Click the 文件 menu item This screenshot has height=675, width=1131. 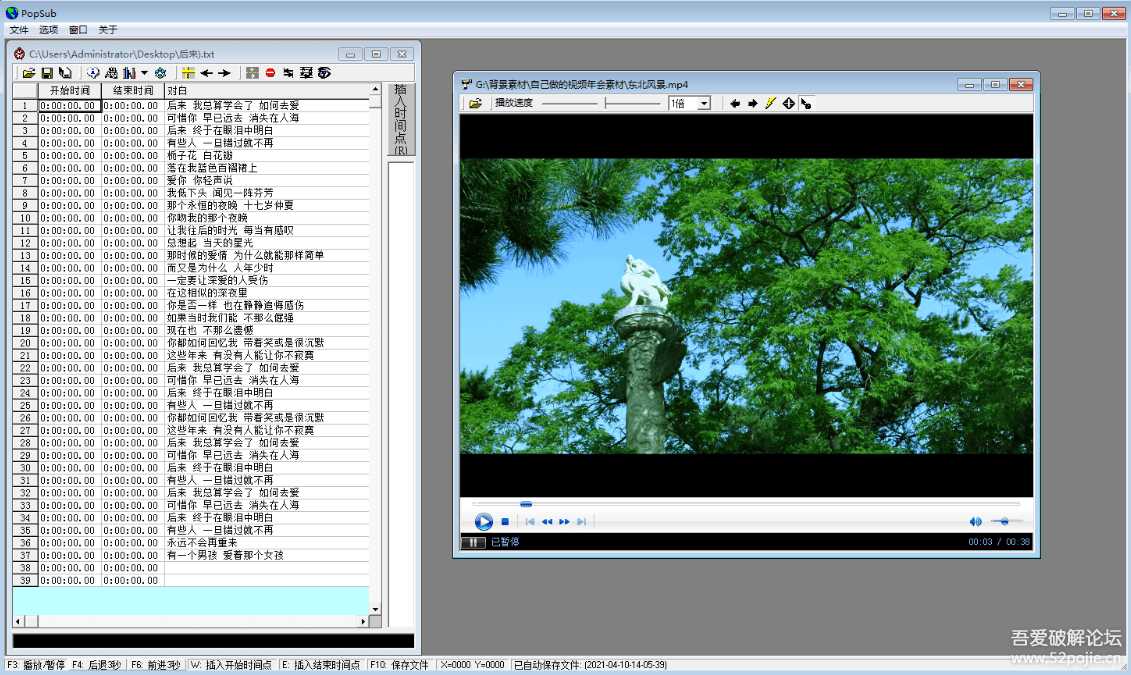pyautogui.click(x=19, y=29)
